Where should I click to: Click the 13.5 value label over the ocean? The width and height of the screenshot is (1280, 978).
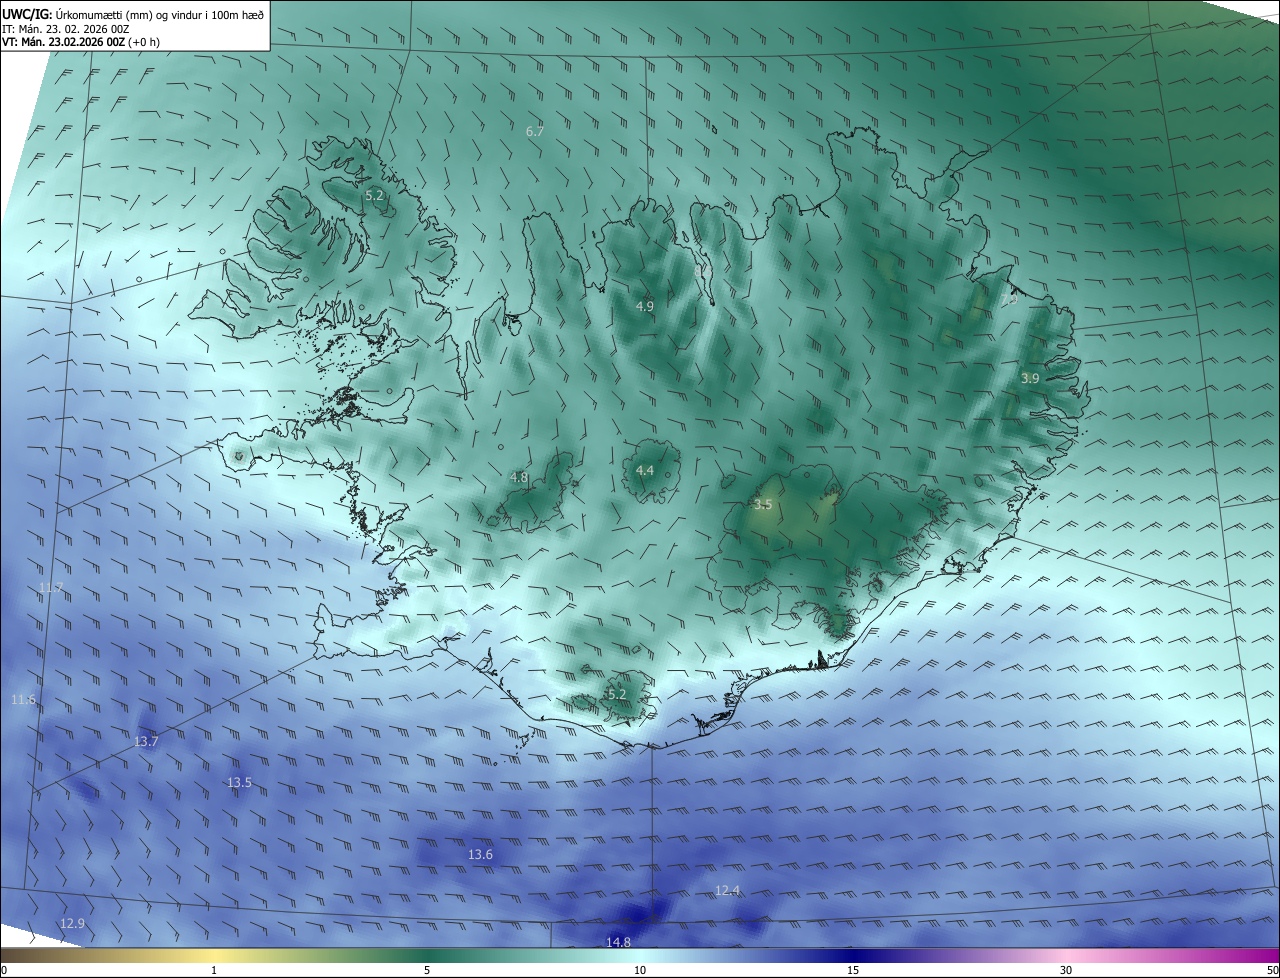click(239, 783)
